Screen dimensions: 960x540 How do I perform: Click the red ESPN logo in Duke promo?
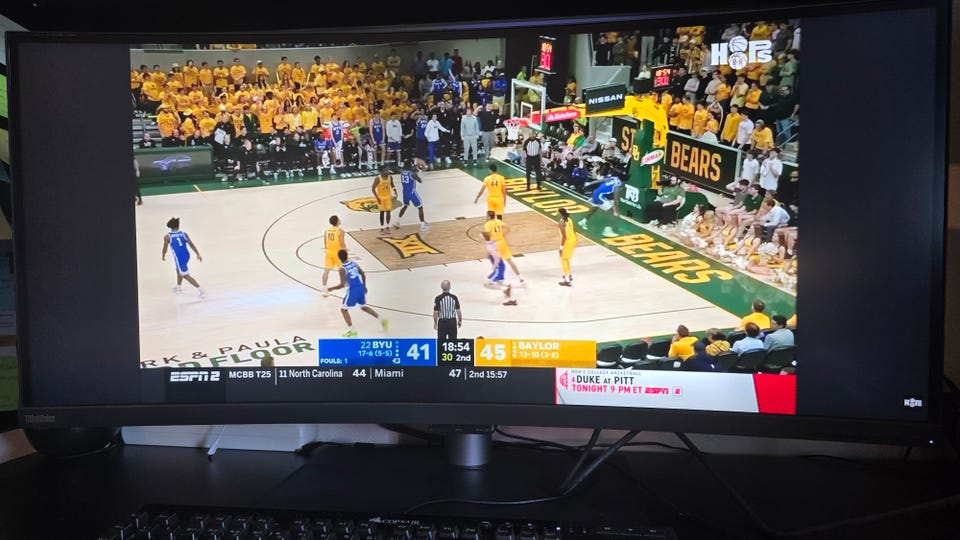pos(656,390)
